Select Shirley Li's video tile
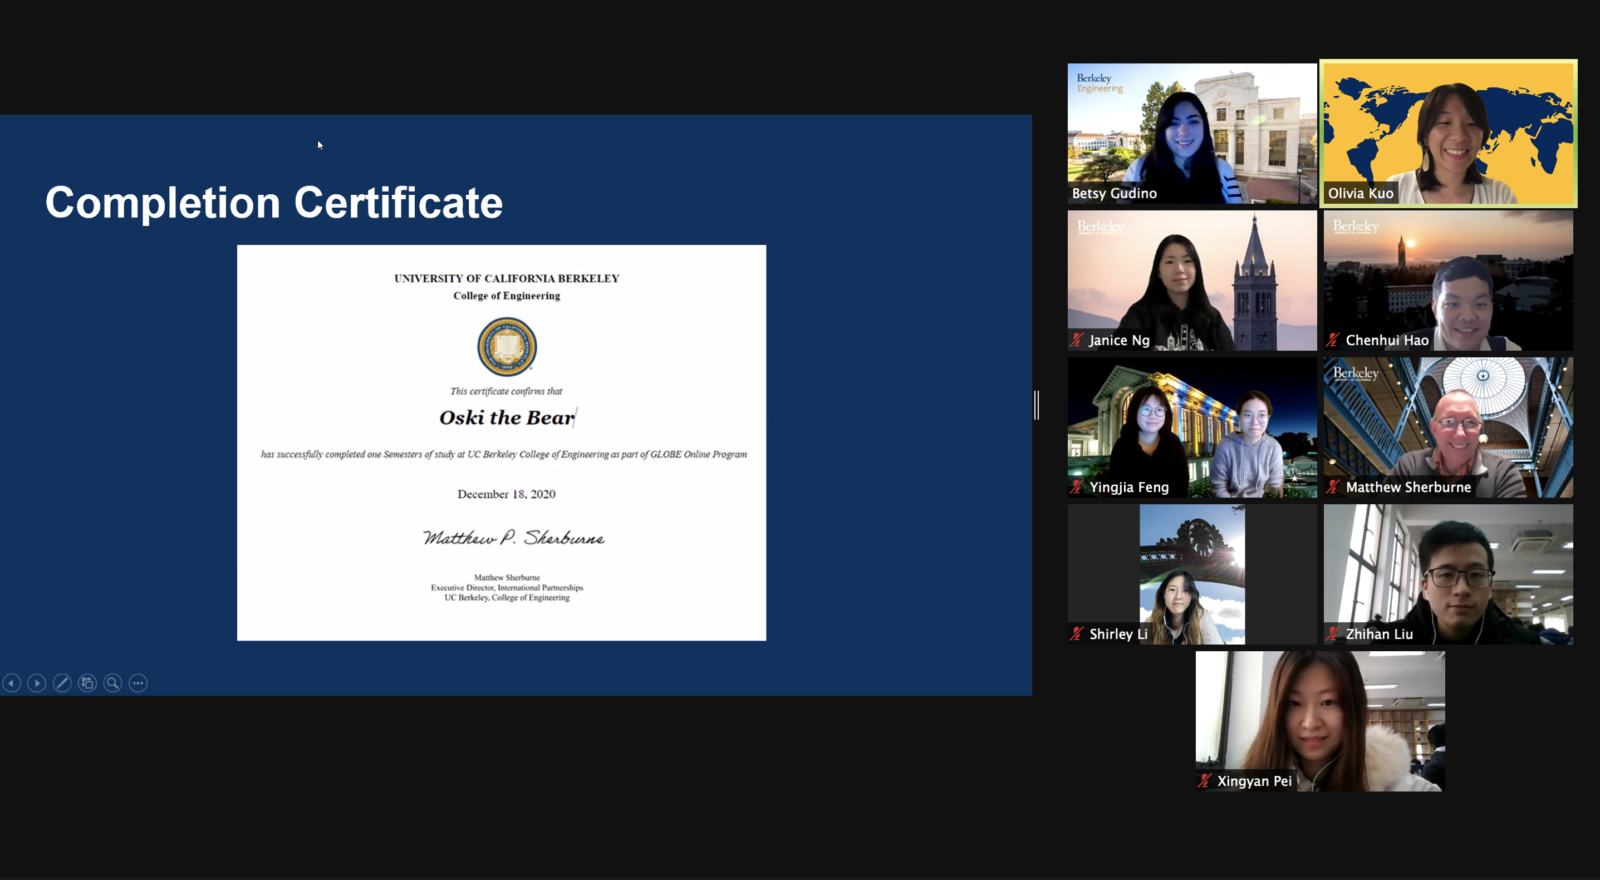This screenshot has height=880, width=1600. (x=1192, y=574)
